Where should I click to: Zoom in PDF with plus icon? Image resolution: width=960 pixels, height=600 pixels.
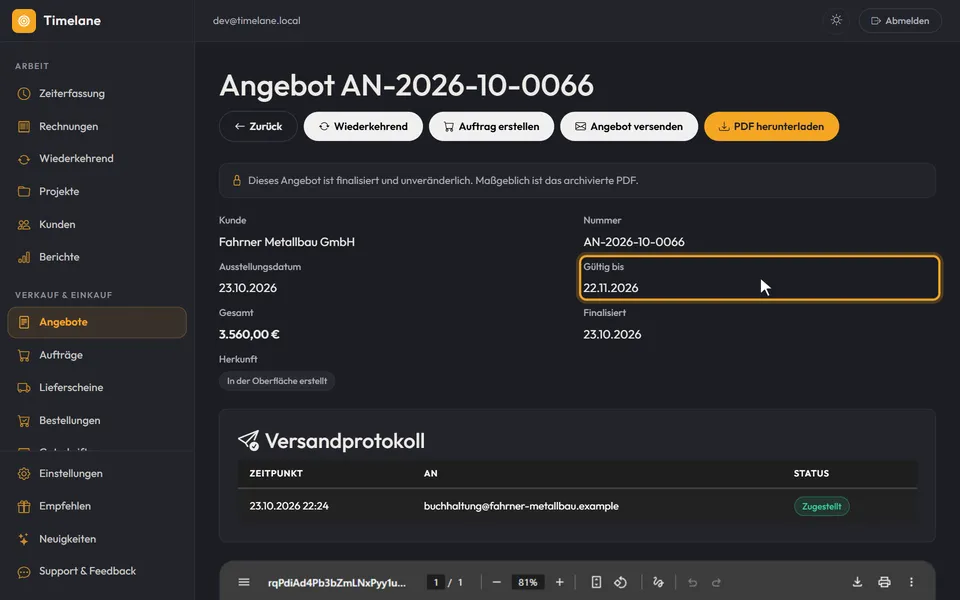pyautogui.click(x=560, y=582)
